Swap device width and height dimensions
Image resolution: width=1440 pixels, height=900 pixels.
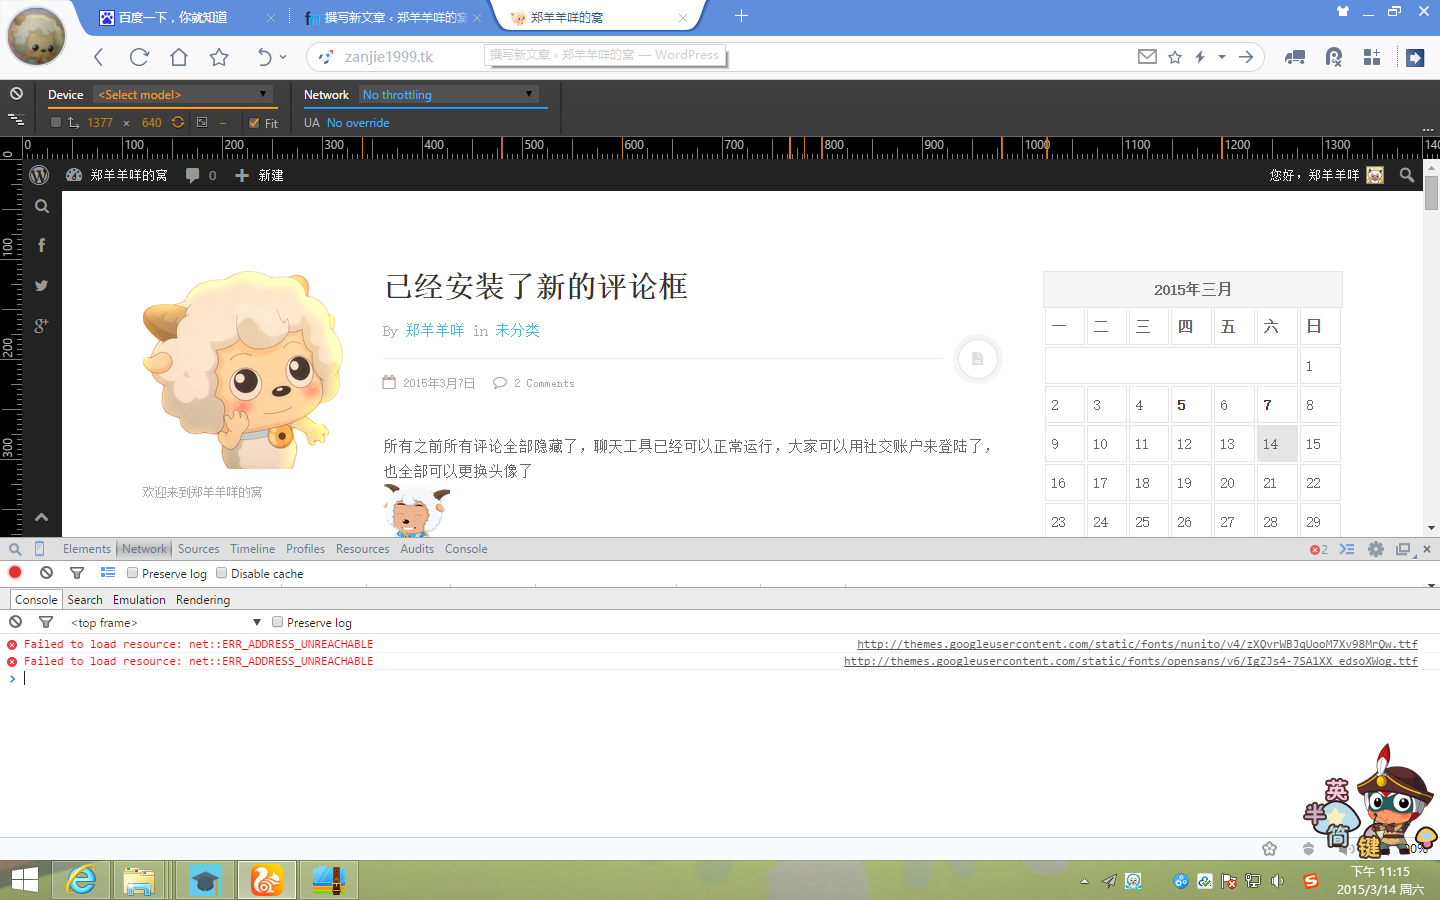coord(178,122)
